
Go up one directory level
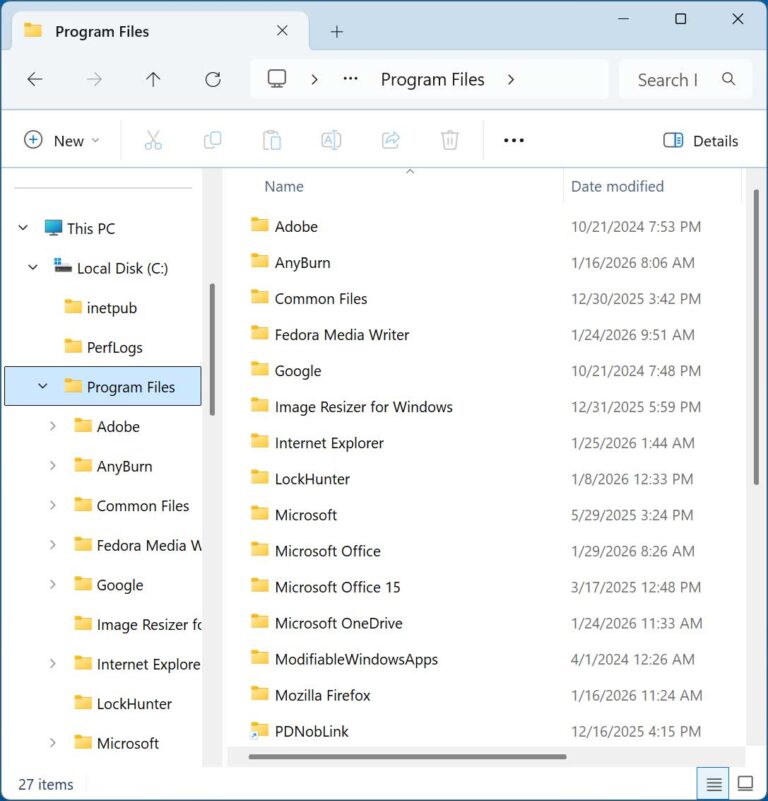[x=153, y=79]
